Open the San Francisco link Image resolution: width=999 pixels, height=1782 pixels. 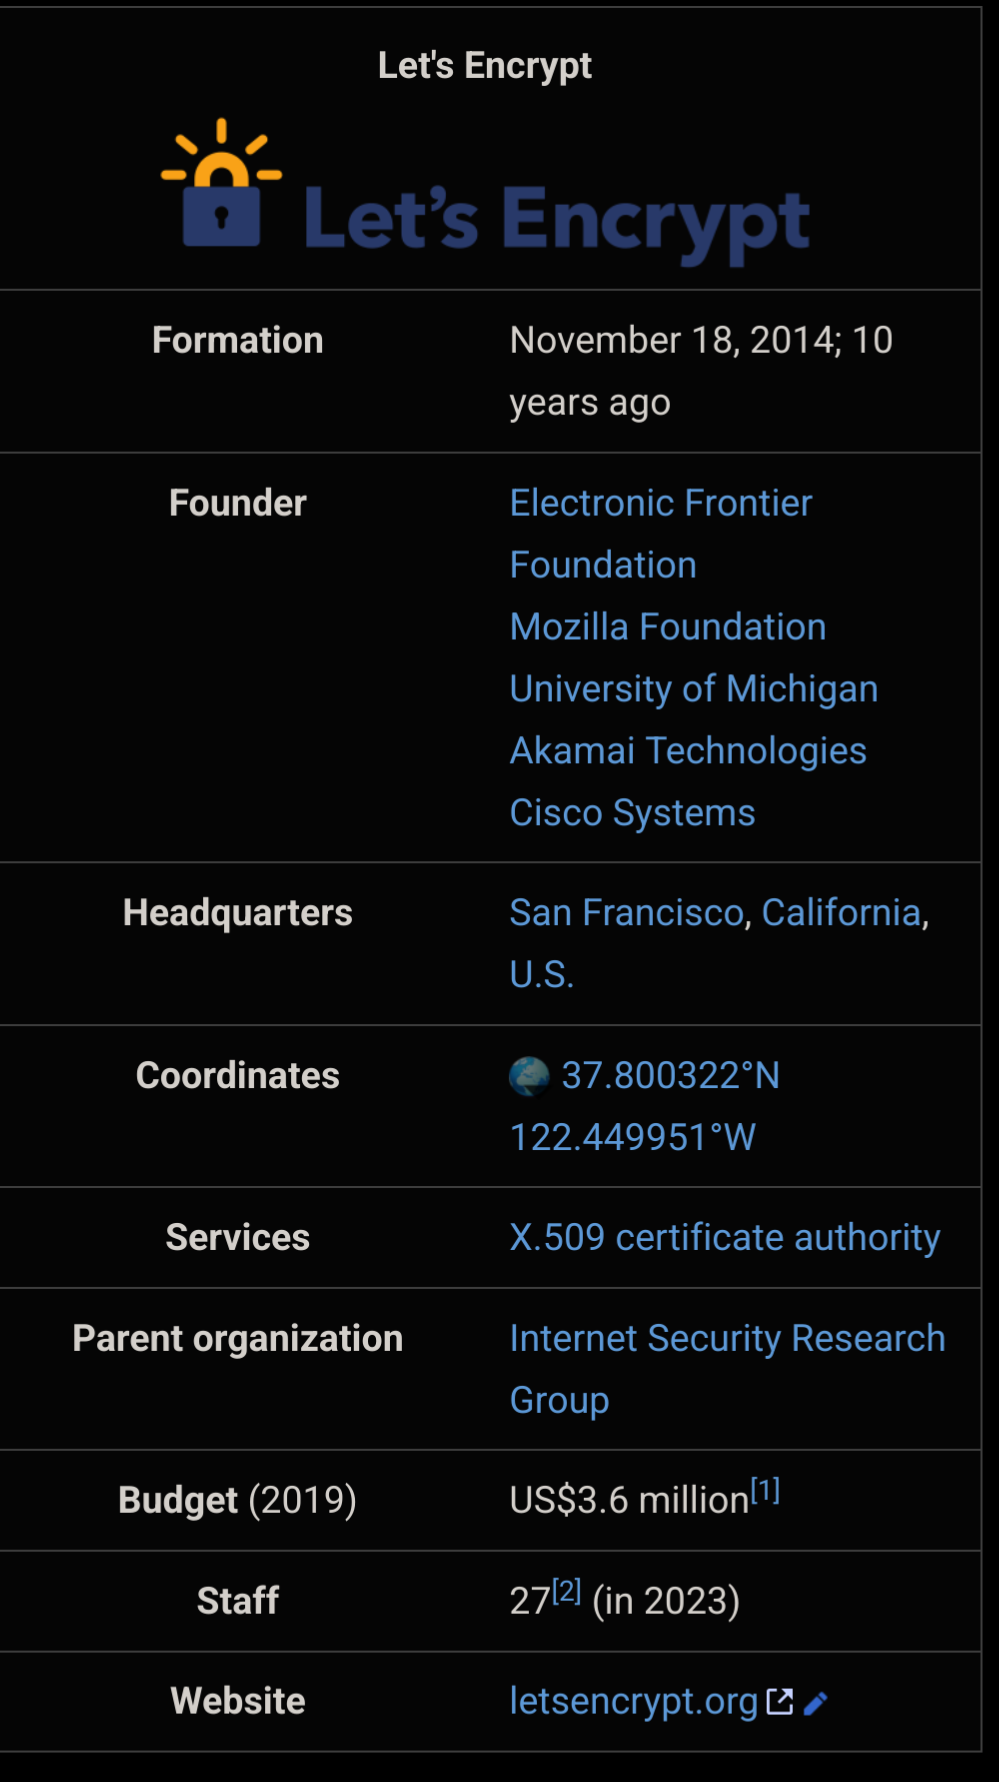tap(626, 913)
